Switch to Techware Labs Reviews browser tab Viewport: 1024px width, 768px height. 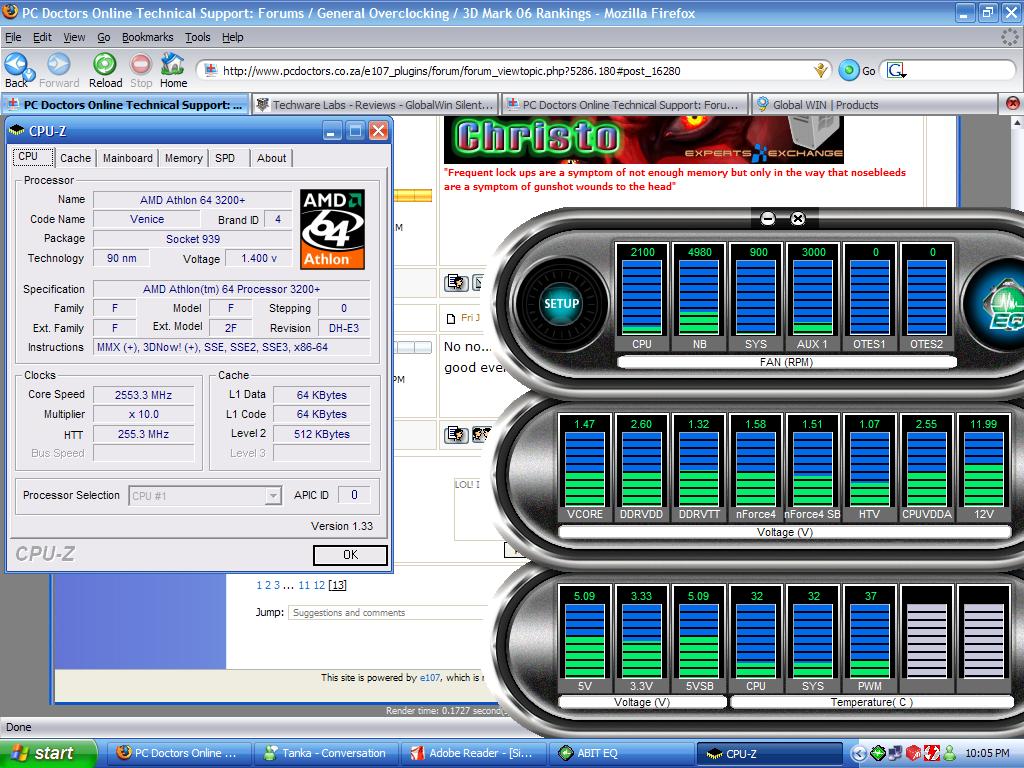[x=375, y=104]
